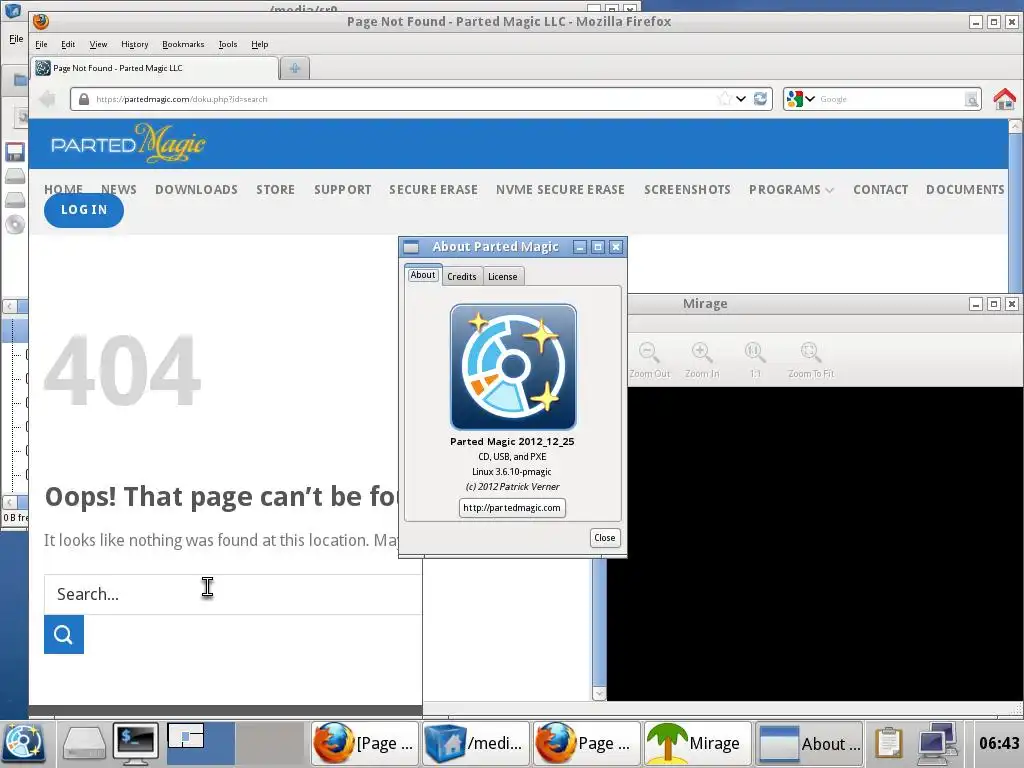Open the SCREENSHOTS navigation link
This screenshot has height=768, width=1024.
click(x=687, y=189)
